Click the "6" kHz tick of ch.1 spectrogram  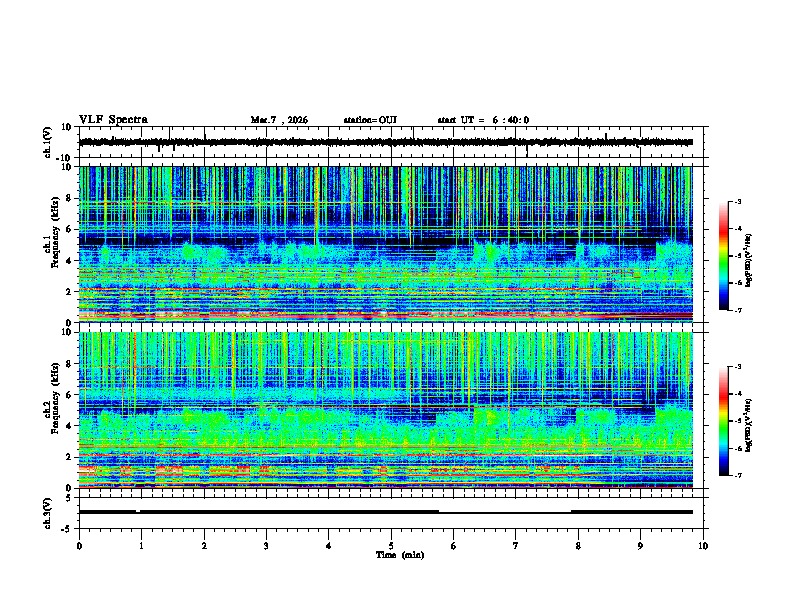point(69,229)
